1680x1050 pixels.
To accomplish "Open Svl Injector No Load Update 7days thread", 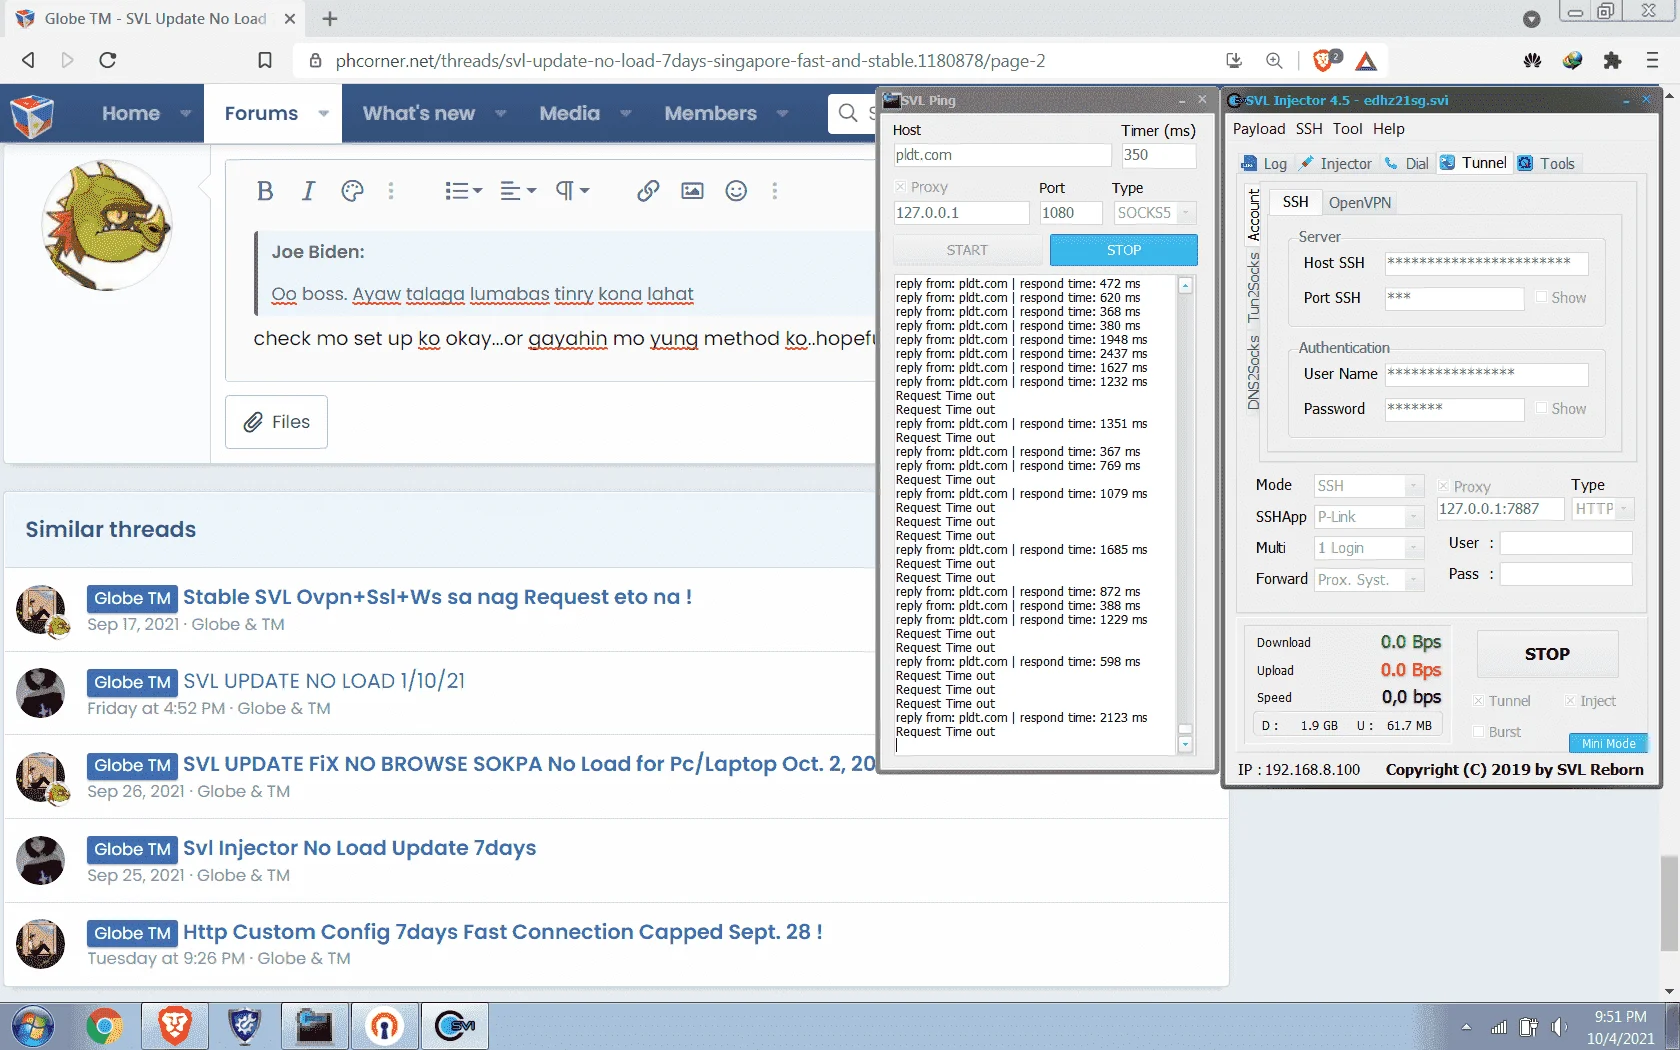I will coord(359,848).
